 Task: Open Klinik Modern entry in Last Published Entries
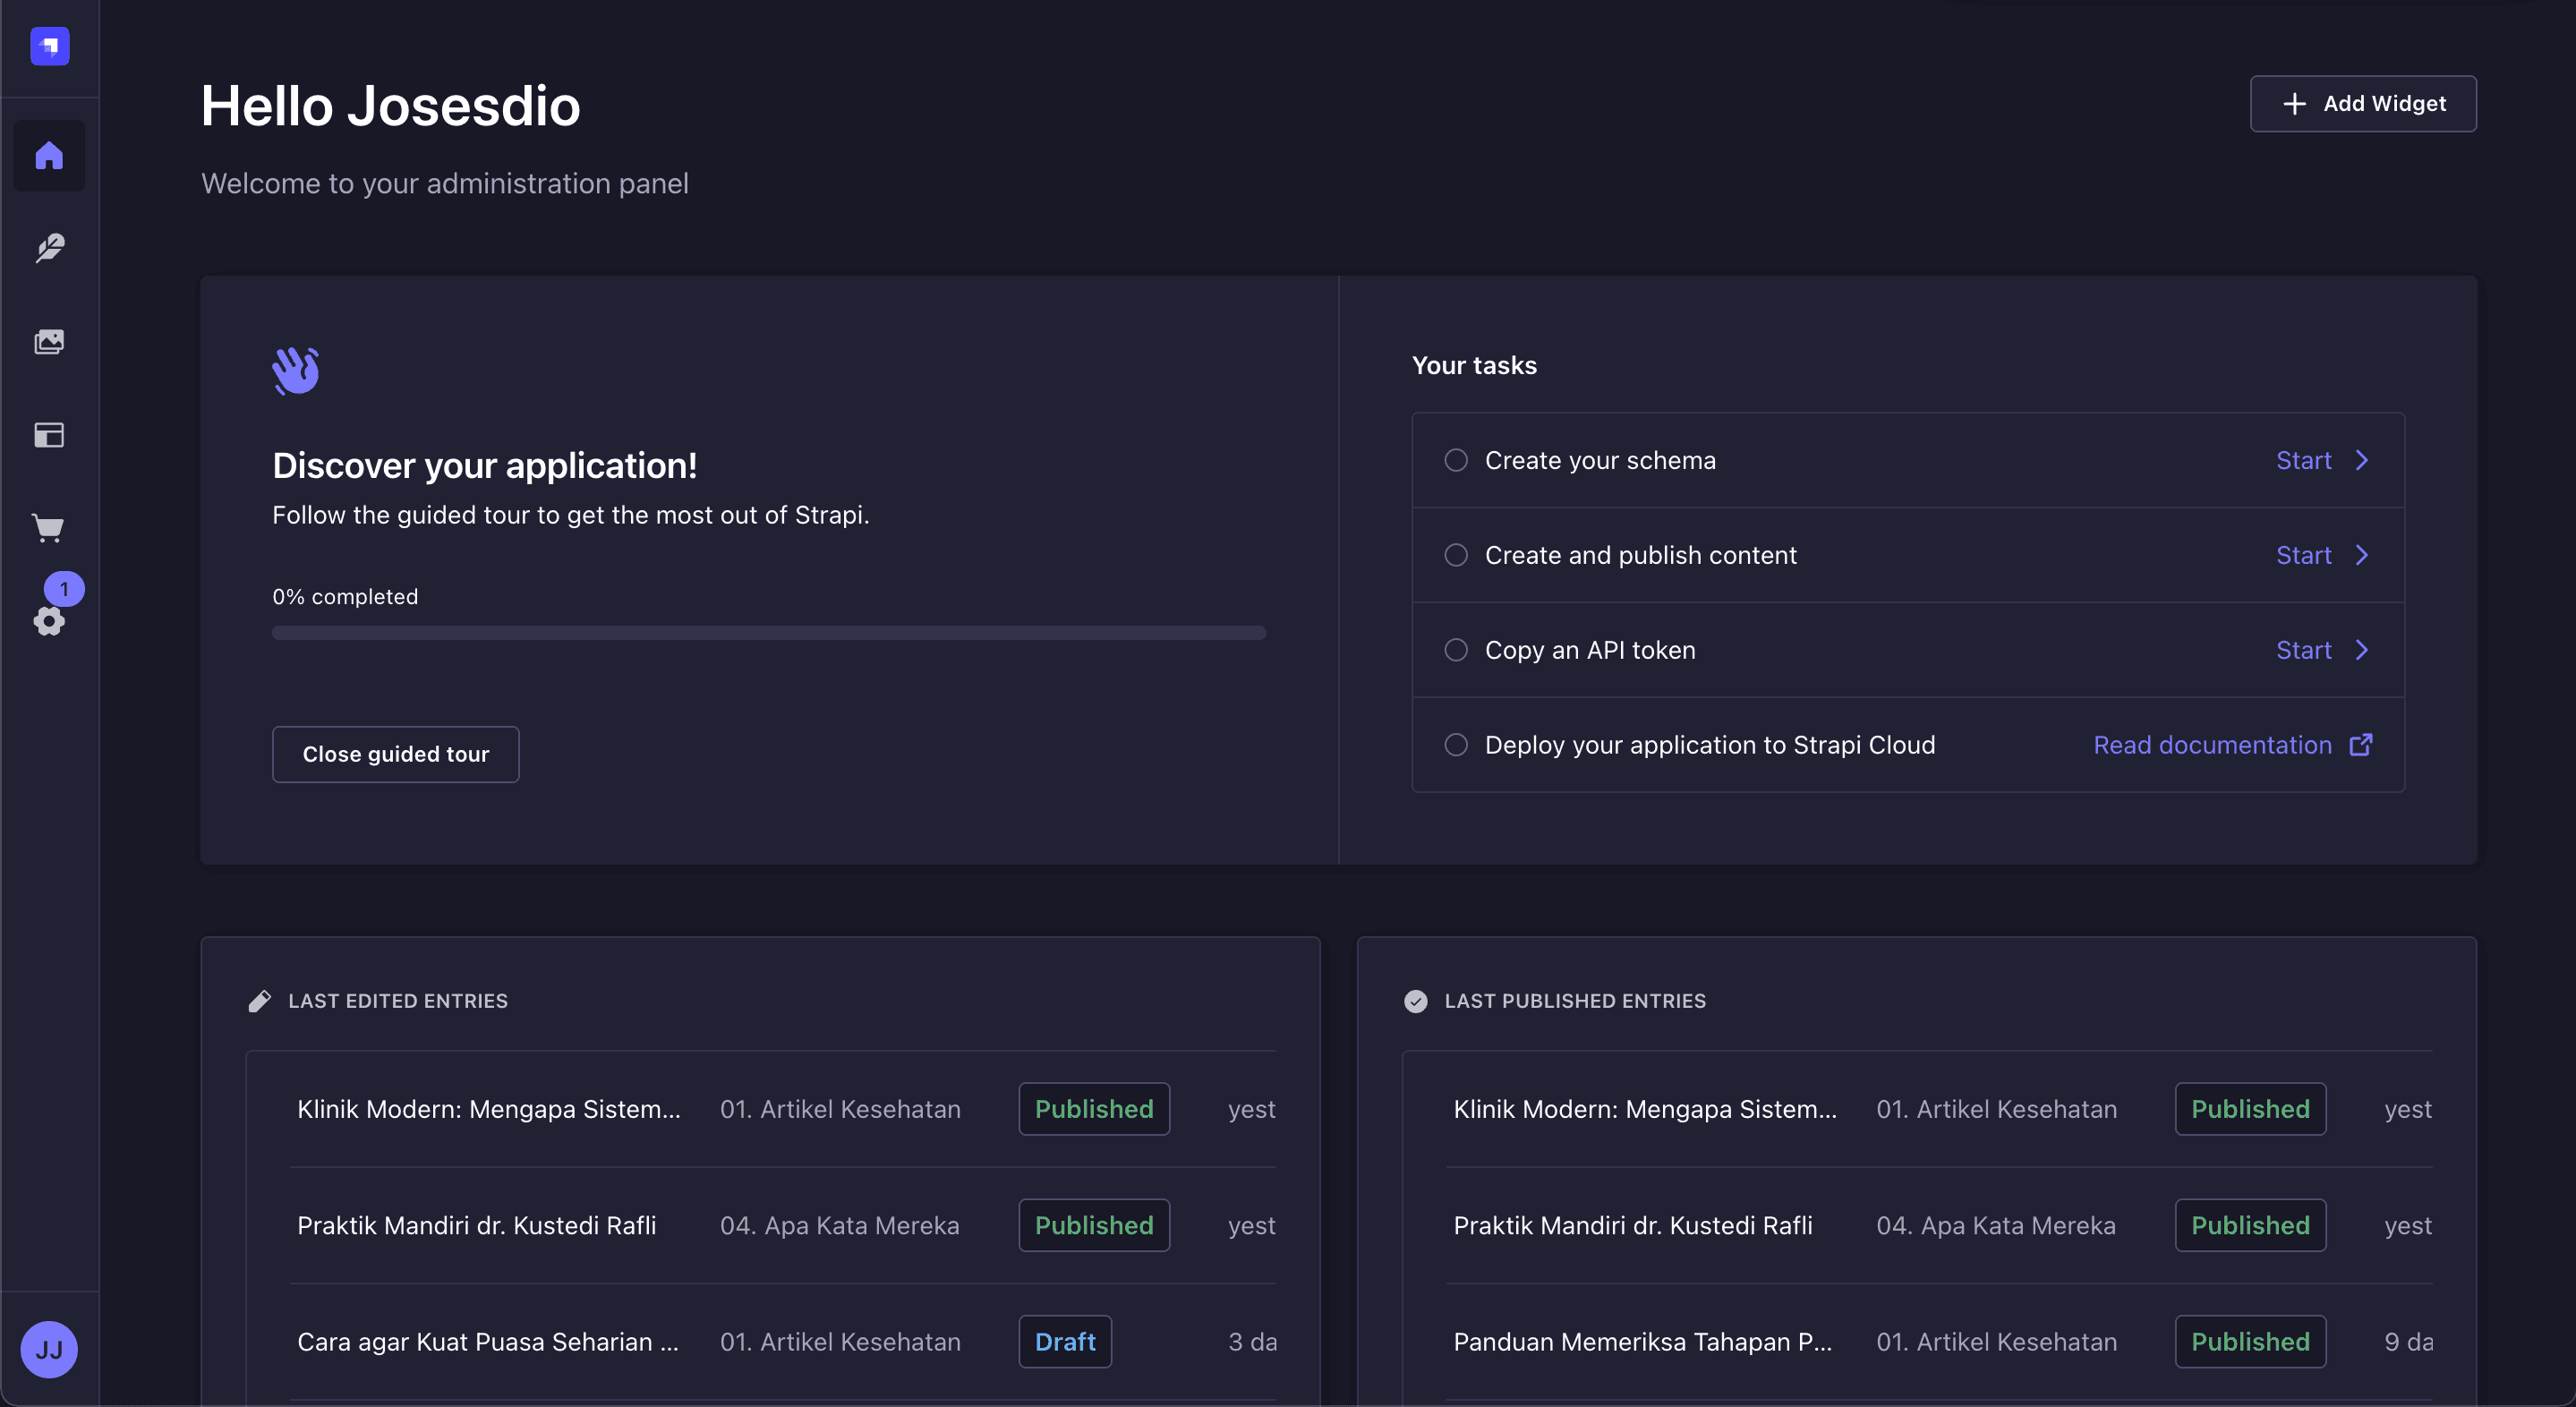pos(1645,1109)
